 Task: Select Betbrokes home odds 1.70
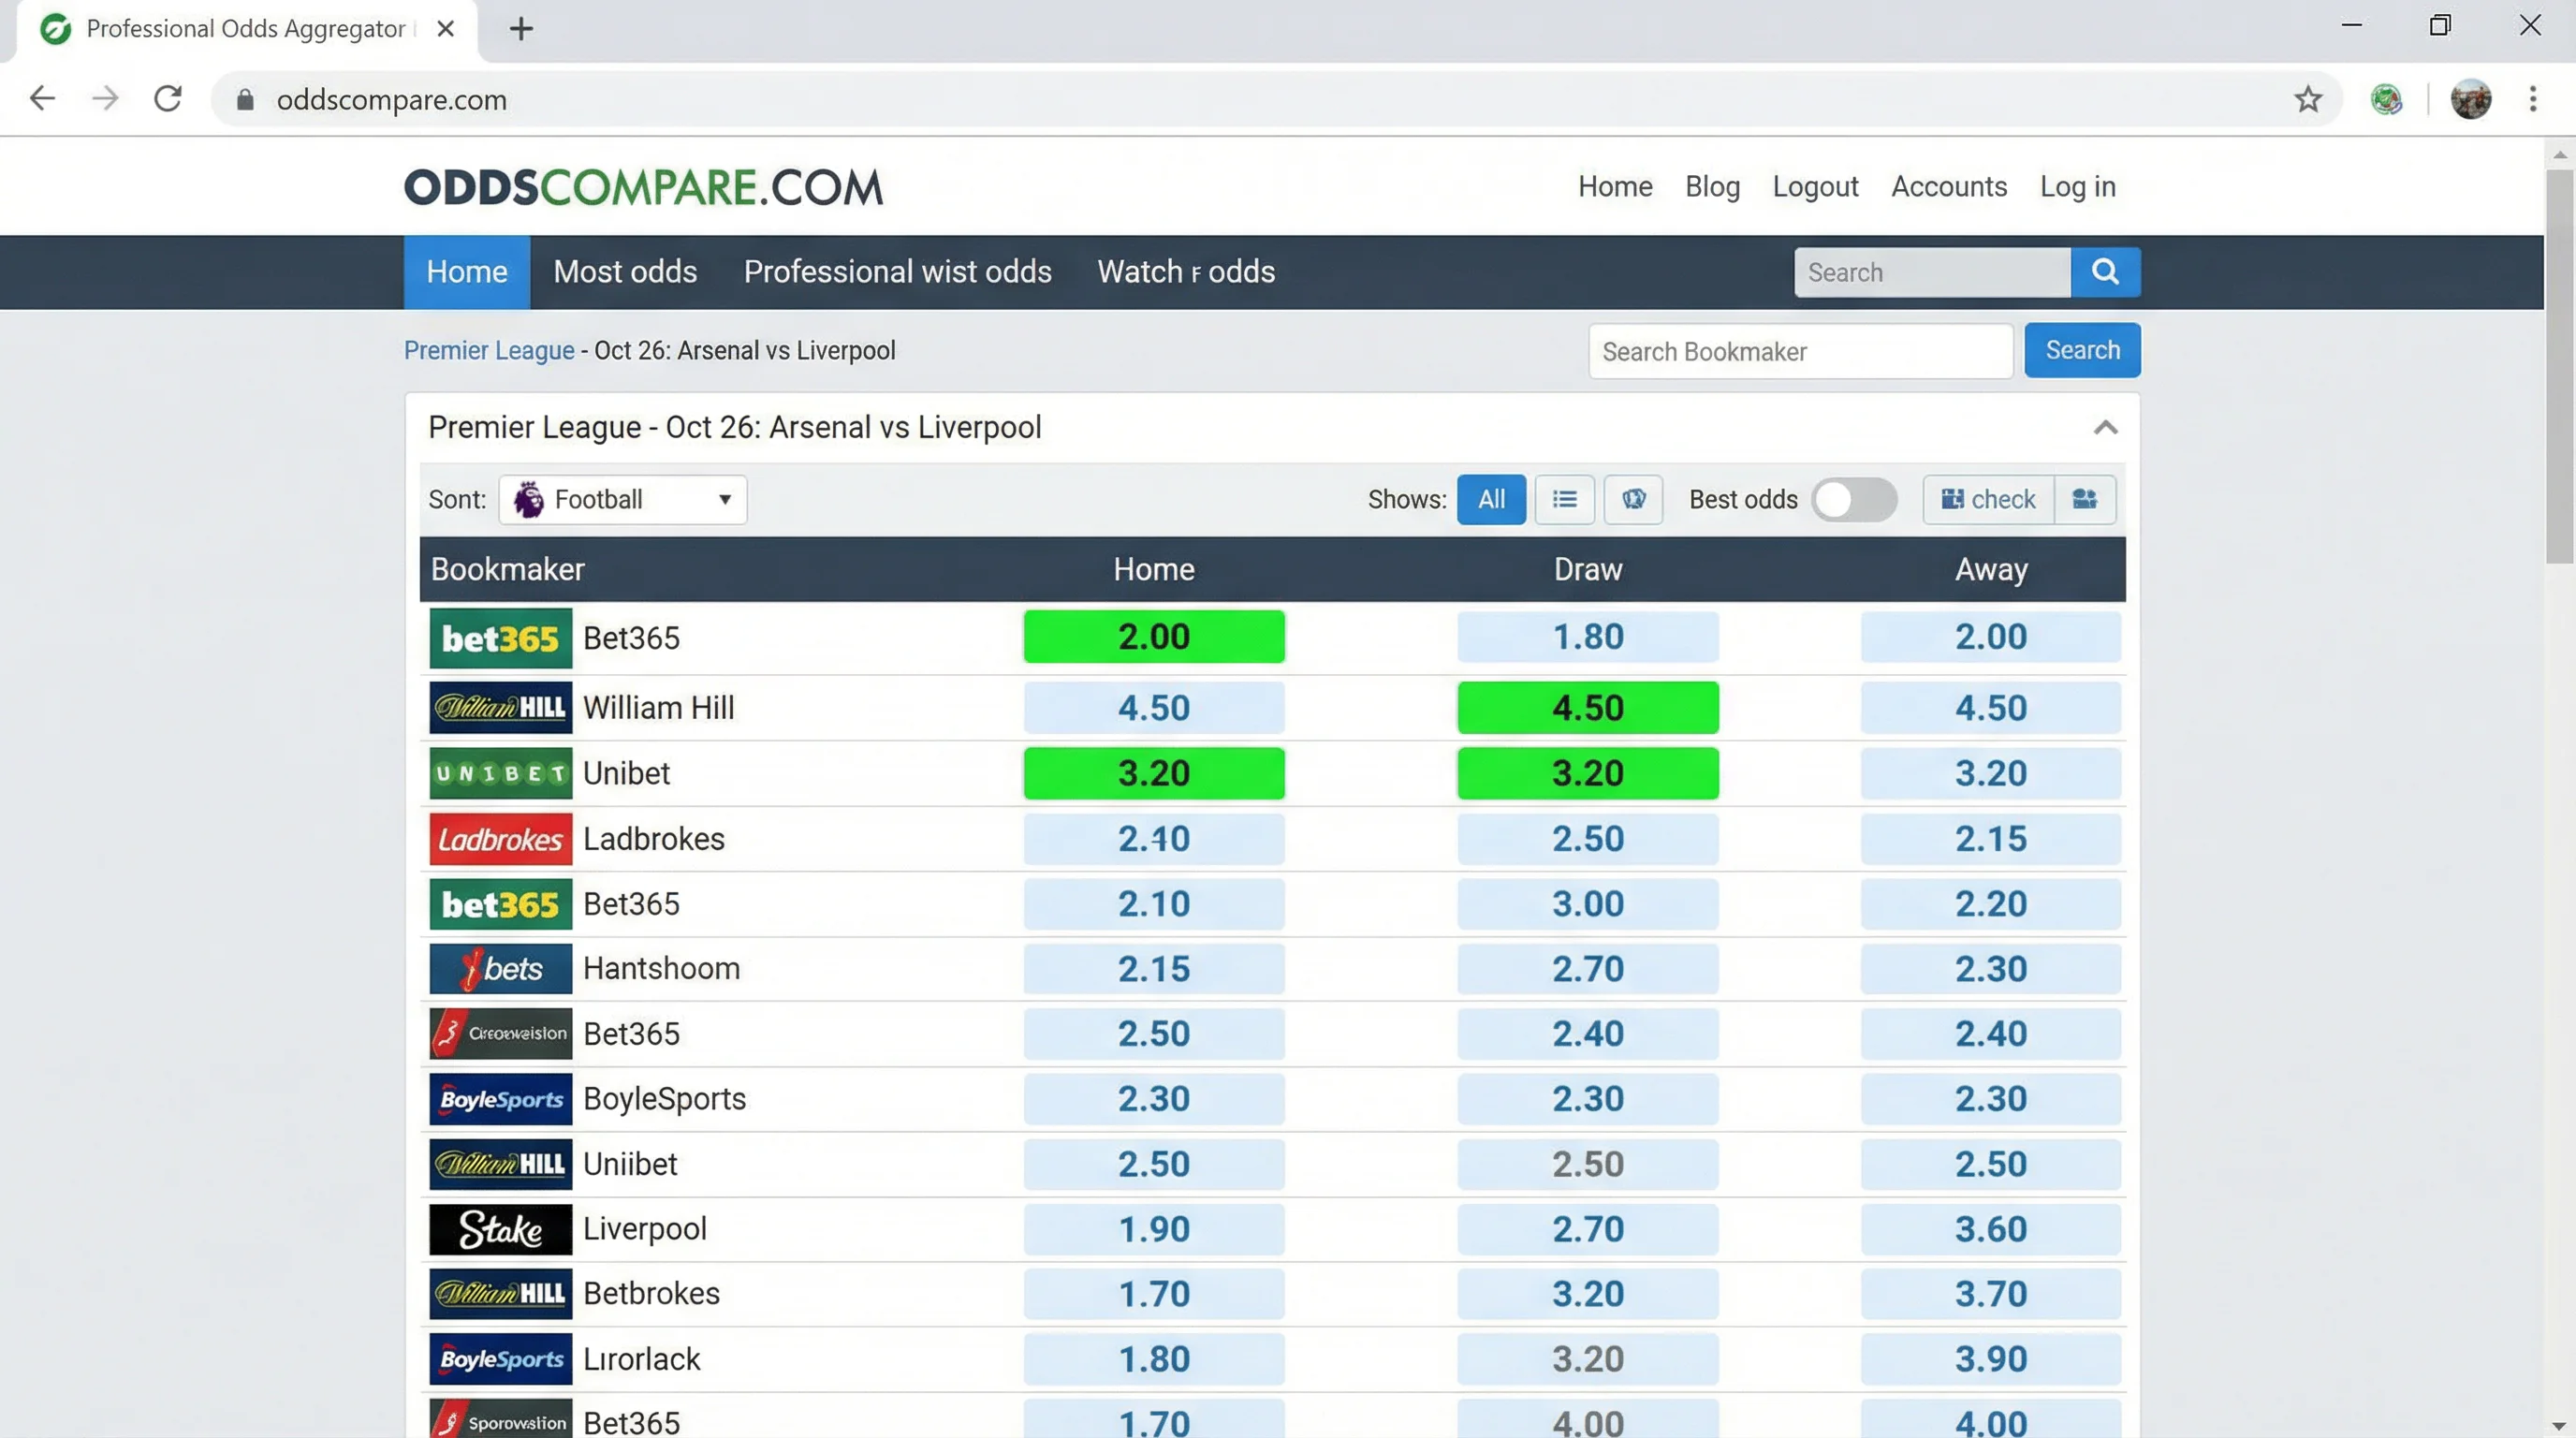1154,1294
